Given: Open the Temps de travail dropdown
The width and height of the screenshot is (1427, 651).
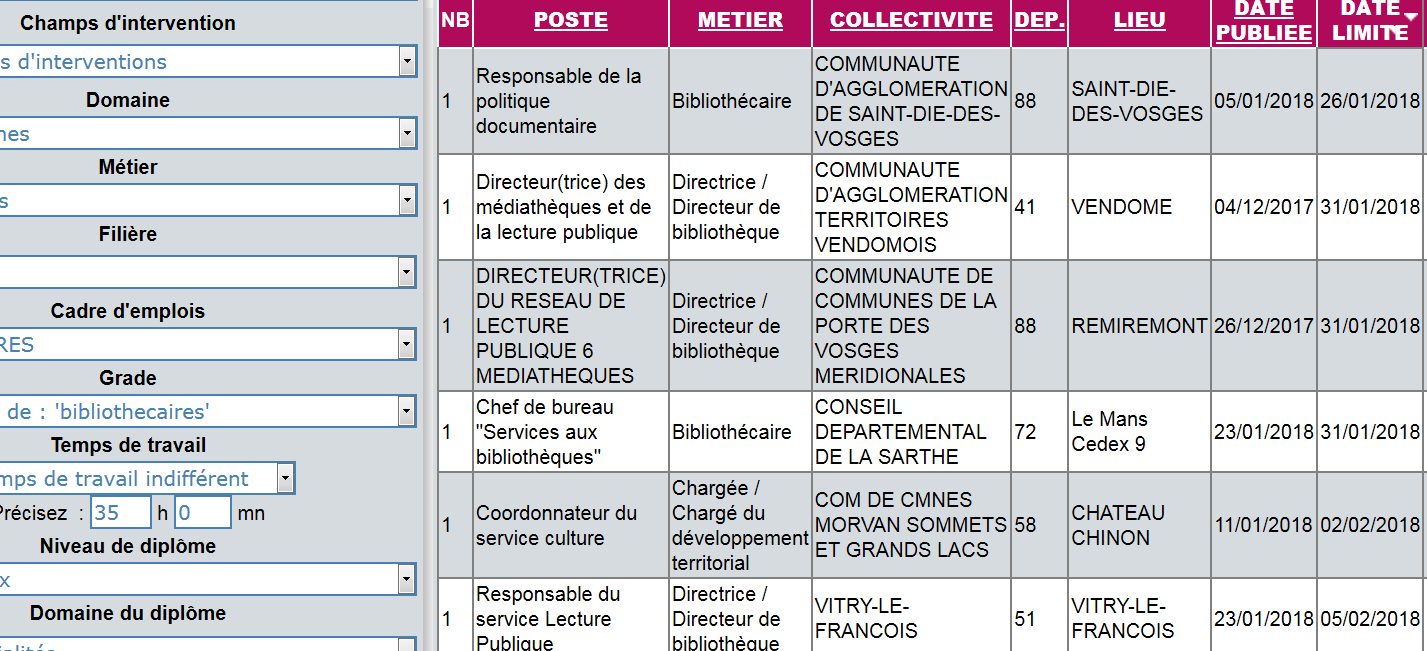Looking at the screenshot, I should [146, 478].
